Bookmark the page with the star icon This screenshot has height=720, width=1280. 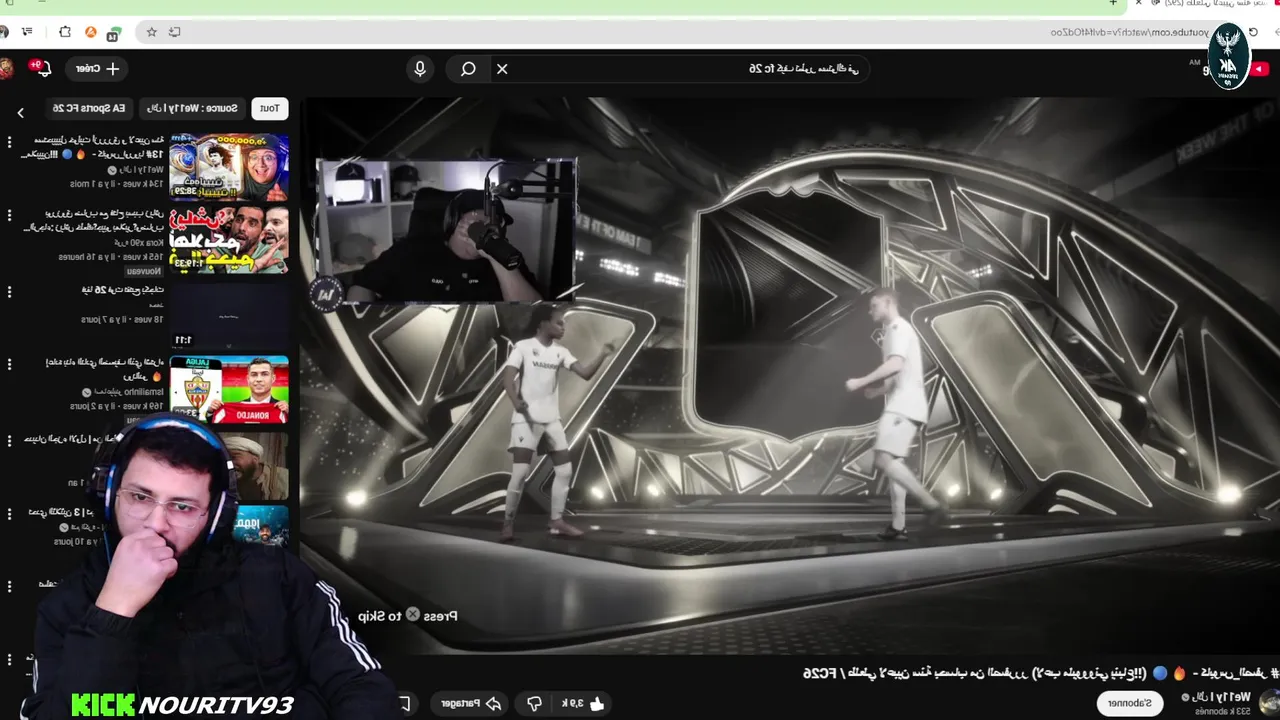click(x=152, y=32)
